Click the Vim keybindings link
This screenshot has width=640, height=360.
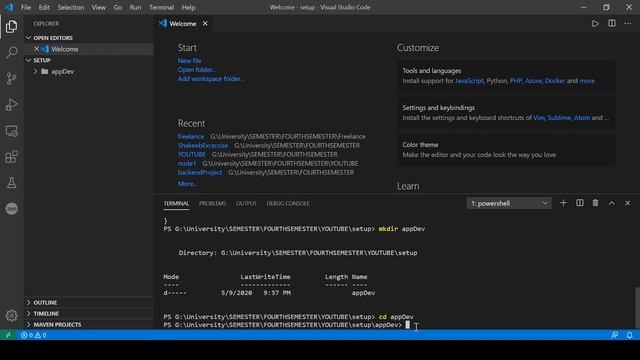[x=539, y=118]
